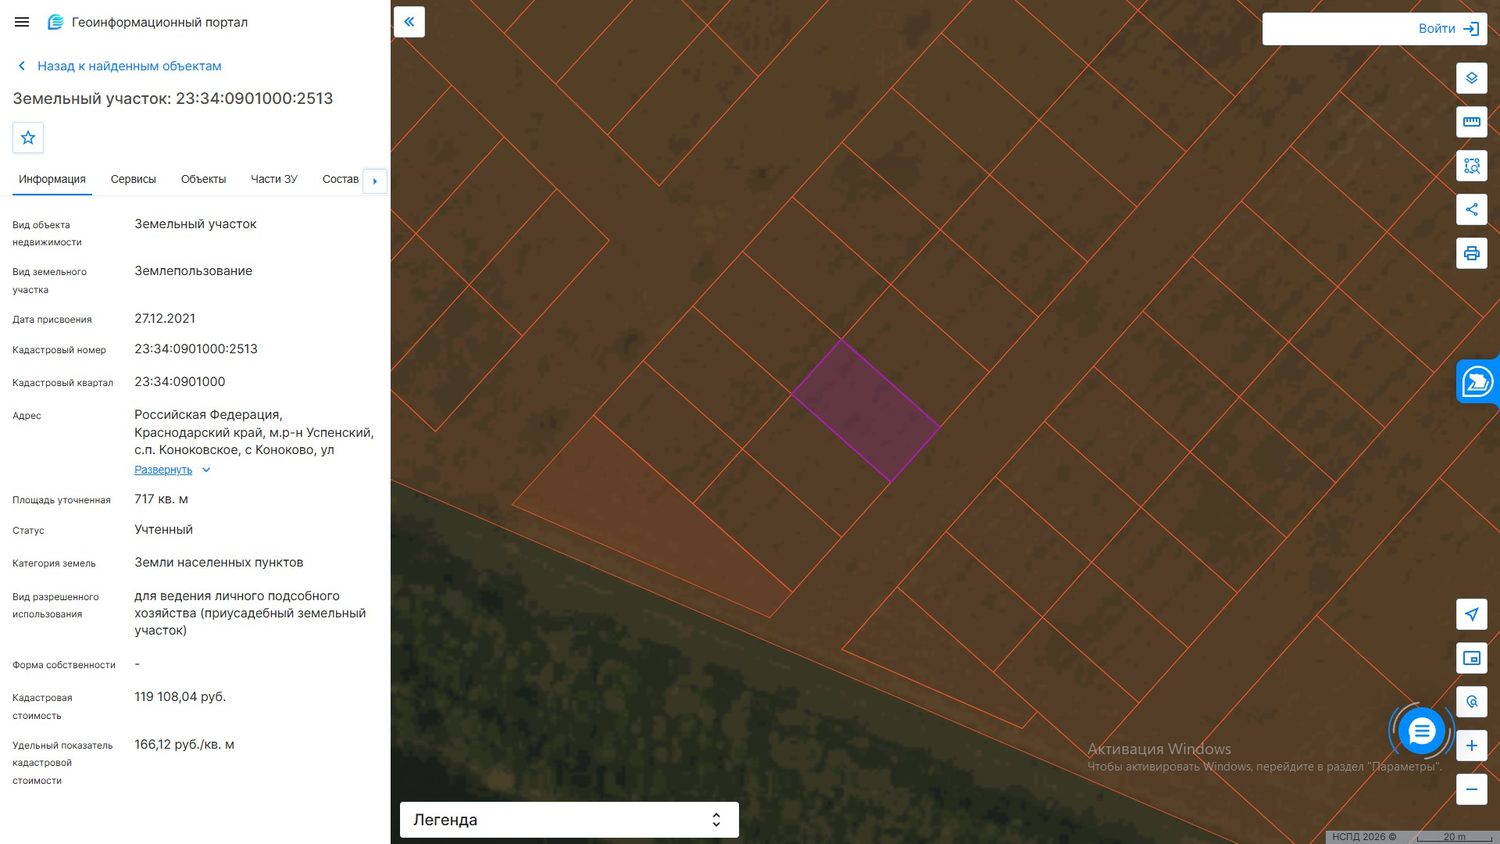Open the Части ЗУ tab
The image size is (1500, 844).
click(274, 179)
